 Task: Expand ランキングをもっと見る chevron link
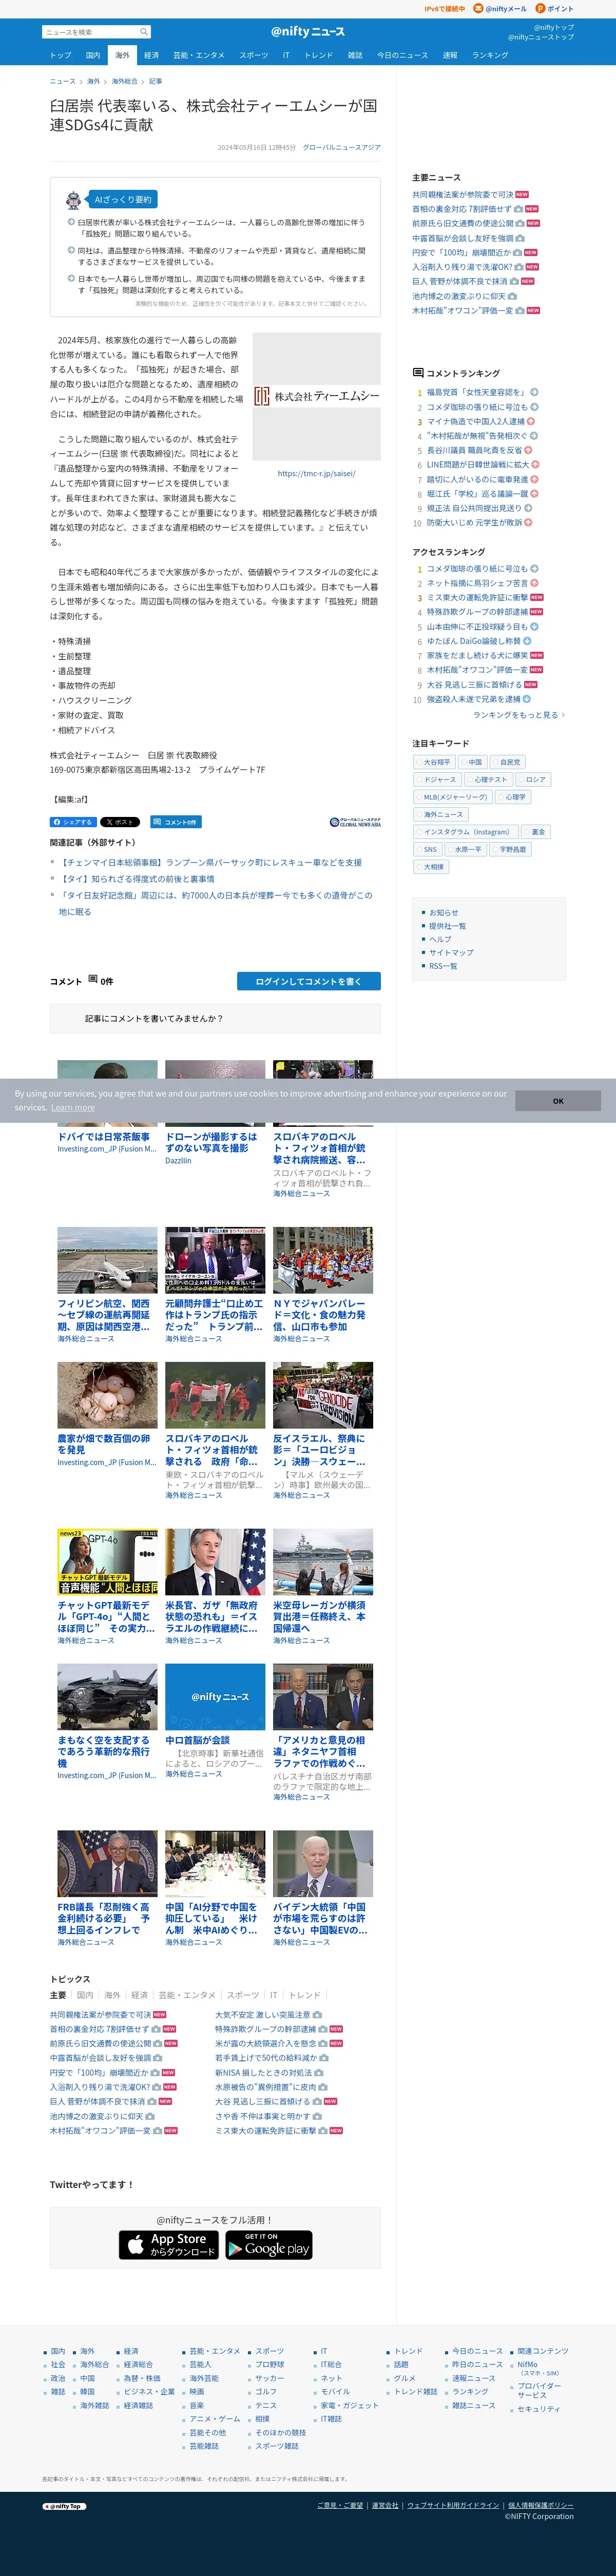point(519,715)
